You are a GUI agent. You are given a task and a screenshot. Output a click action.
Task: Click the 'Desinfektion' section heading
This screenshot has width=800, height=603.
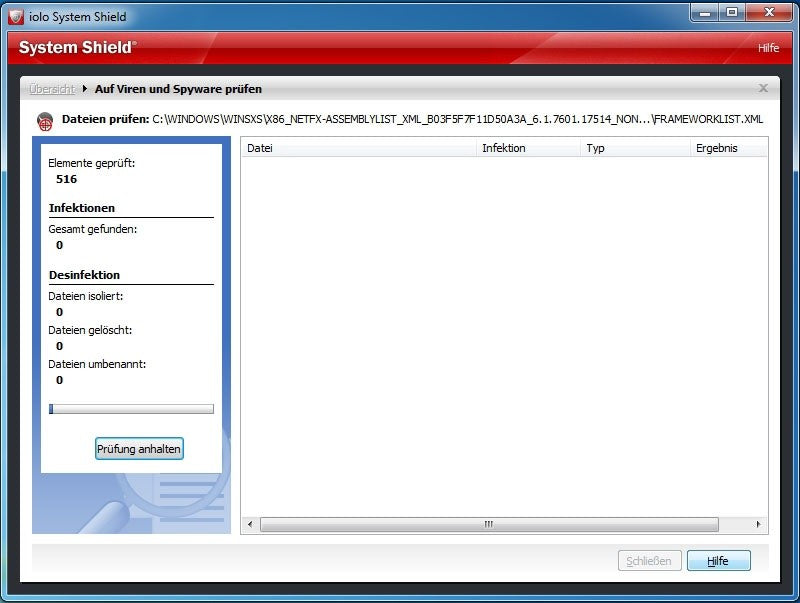click(x=84, y=274)
